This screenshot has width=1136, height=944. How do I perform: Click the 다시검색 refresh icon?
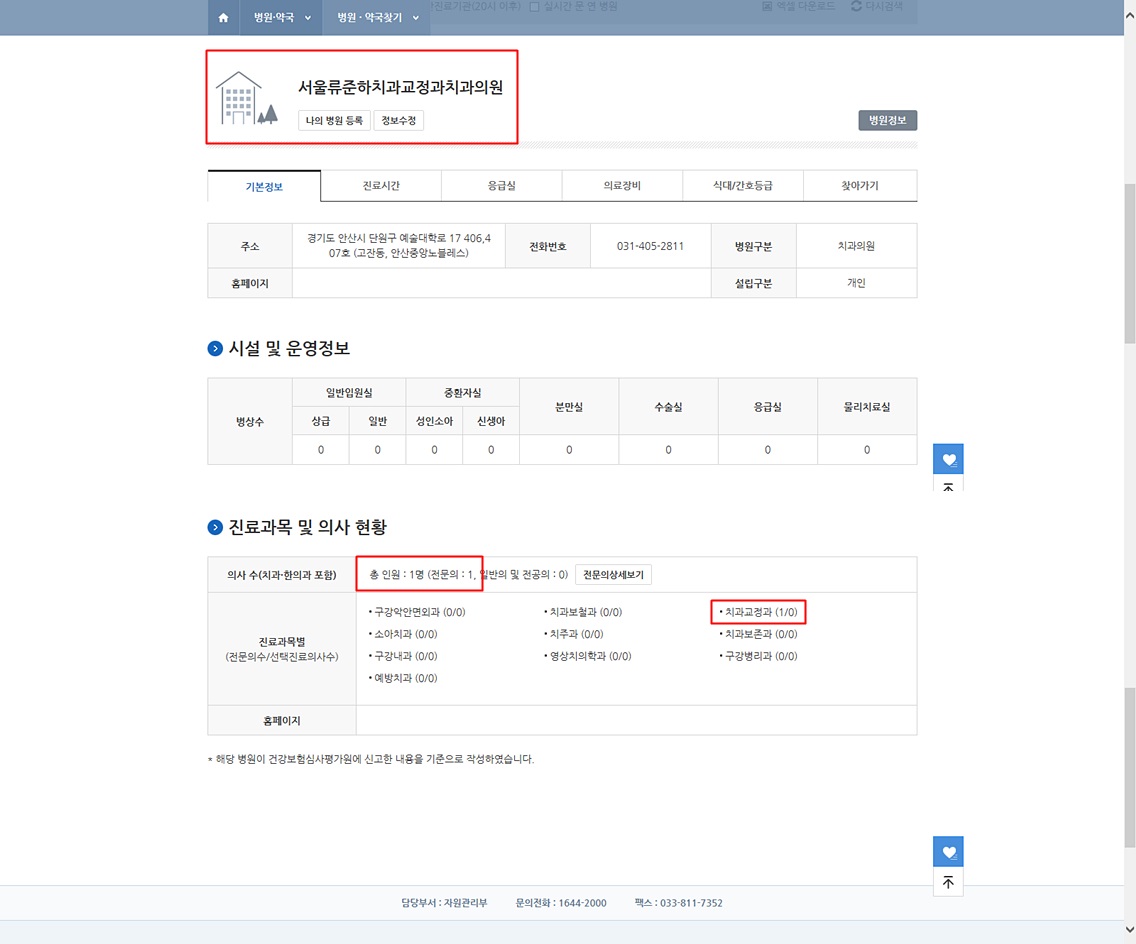click(856, 6)
